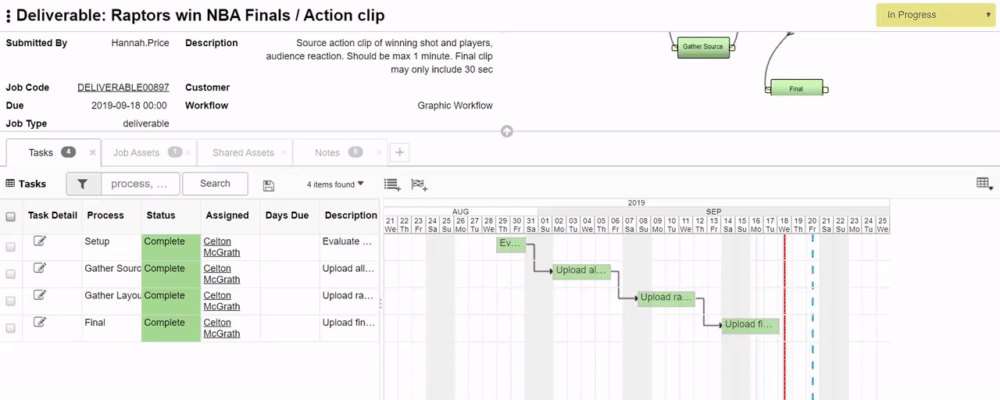Click the add milestone flag icon

click(x=419, y=184)
